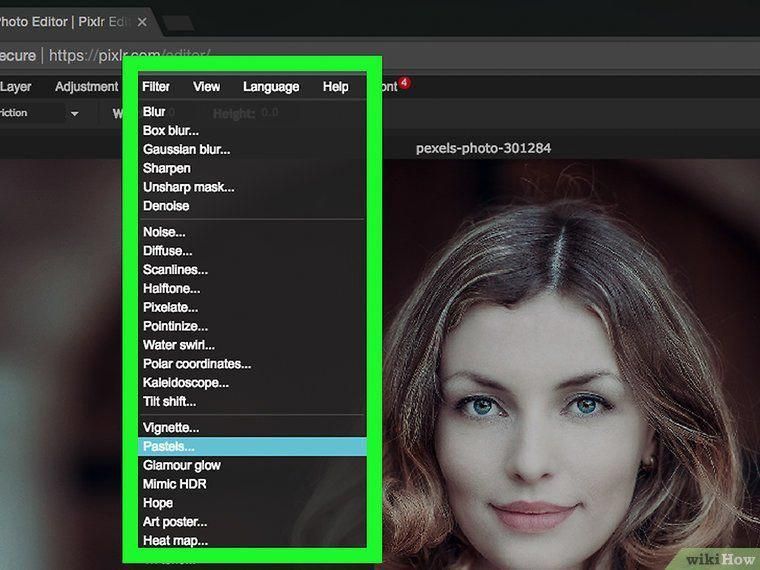Select Water swirl... filter
Screen dimensions: 760x570
[x=252, y=345]
